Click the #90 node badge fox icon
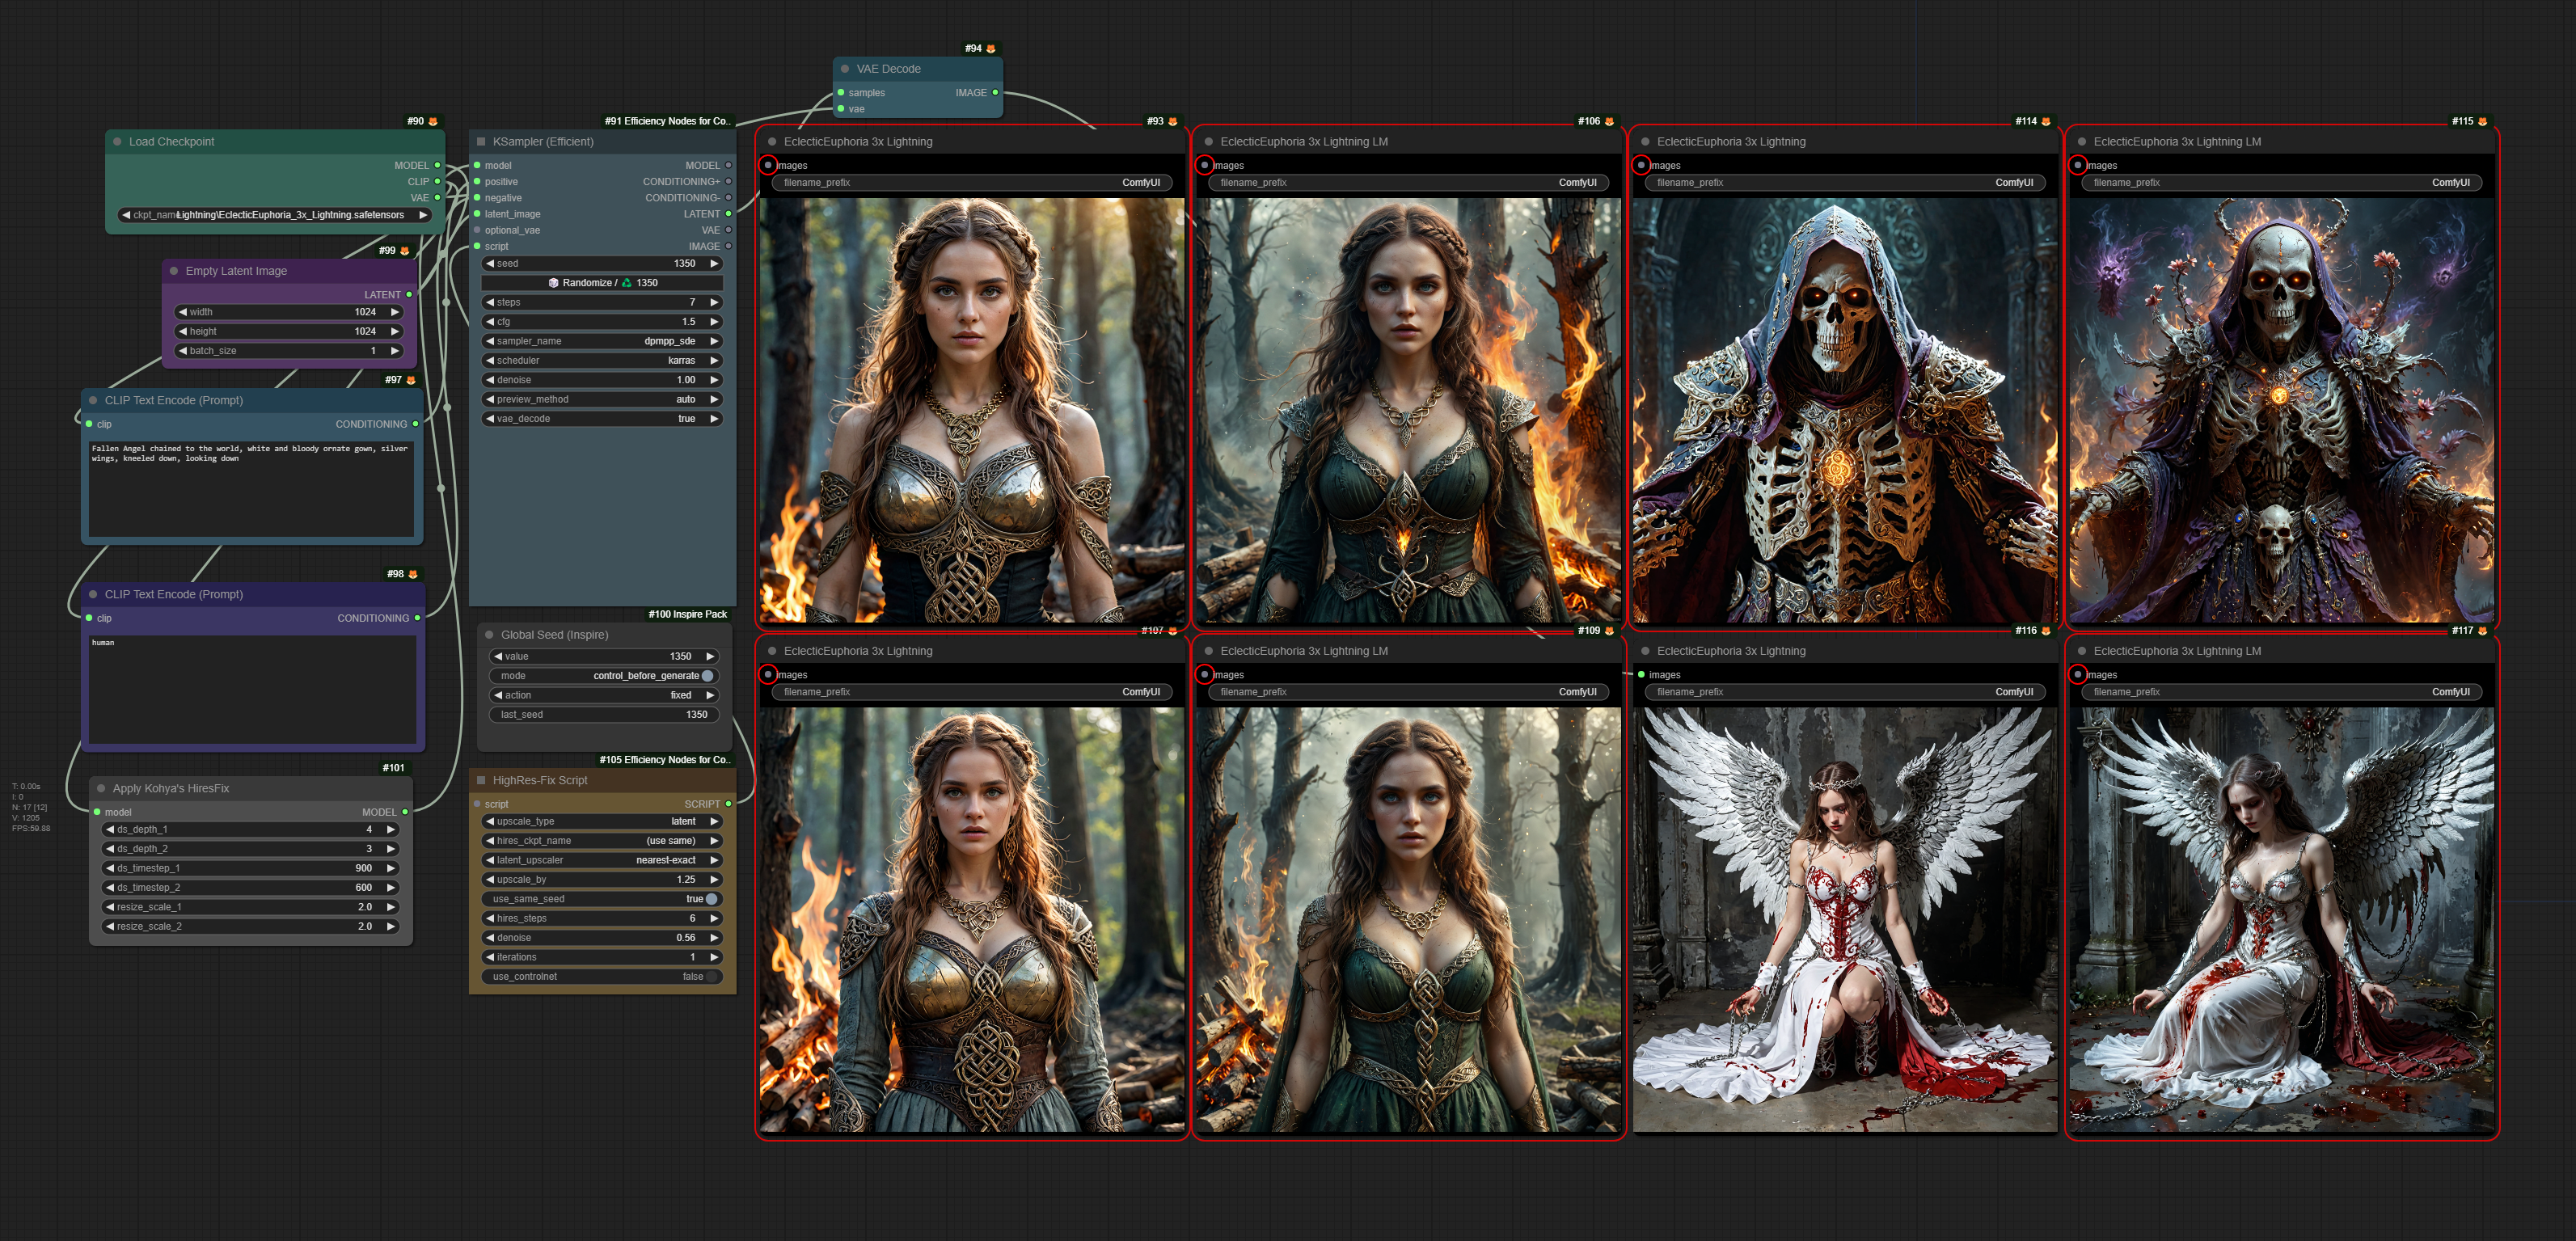The height and width of the screenshot is (1241, 2576). (x=433, y=121)
